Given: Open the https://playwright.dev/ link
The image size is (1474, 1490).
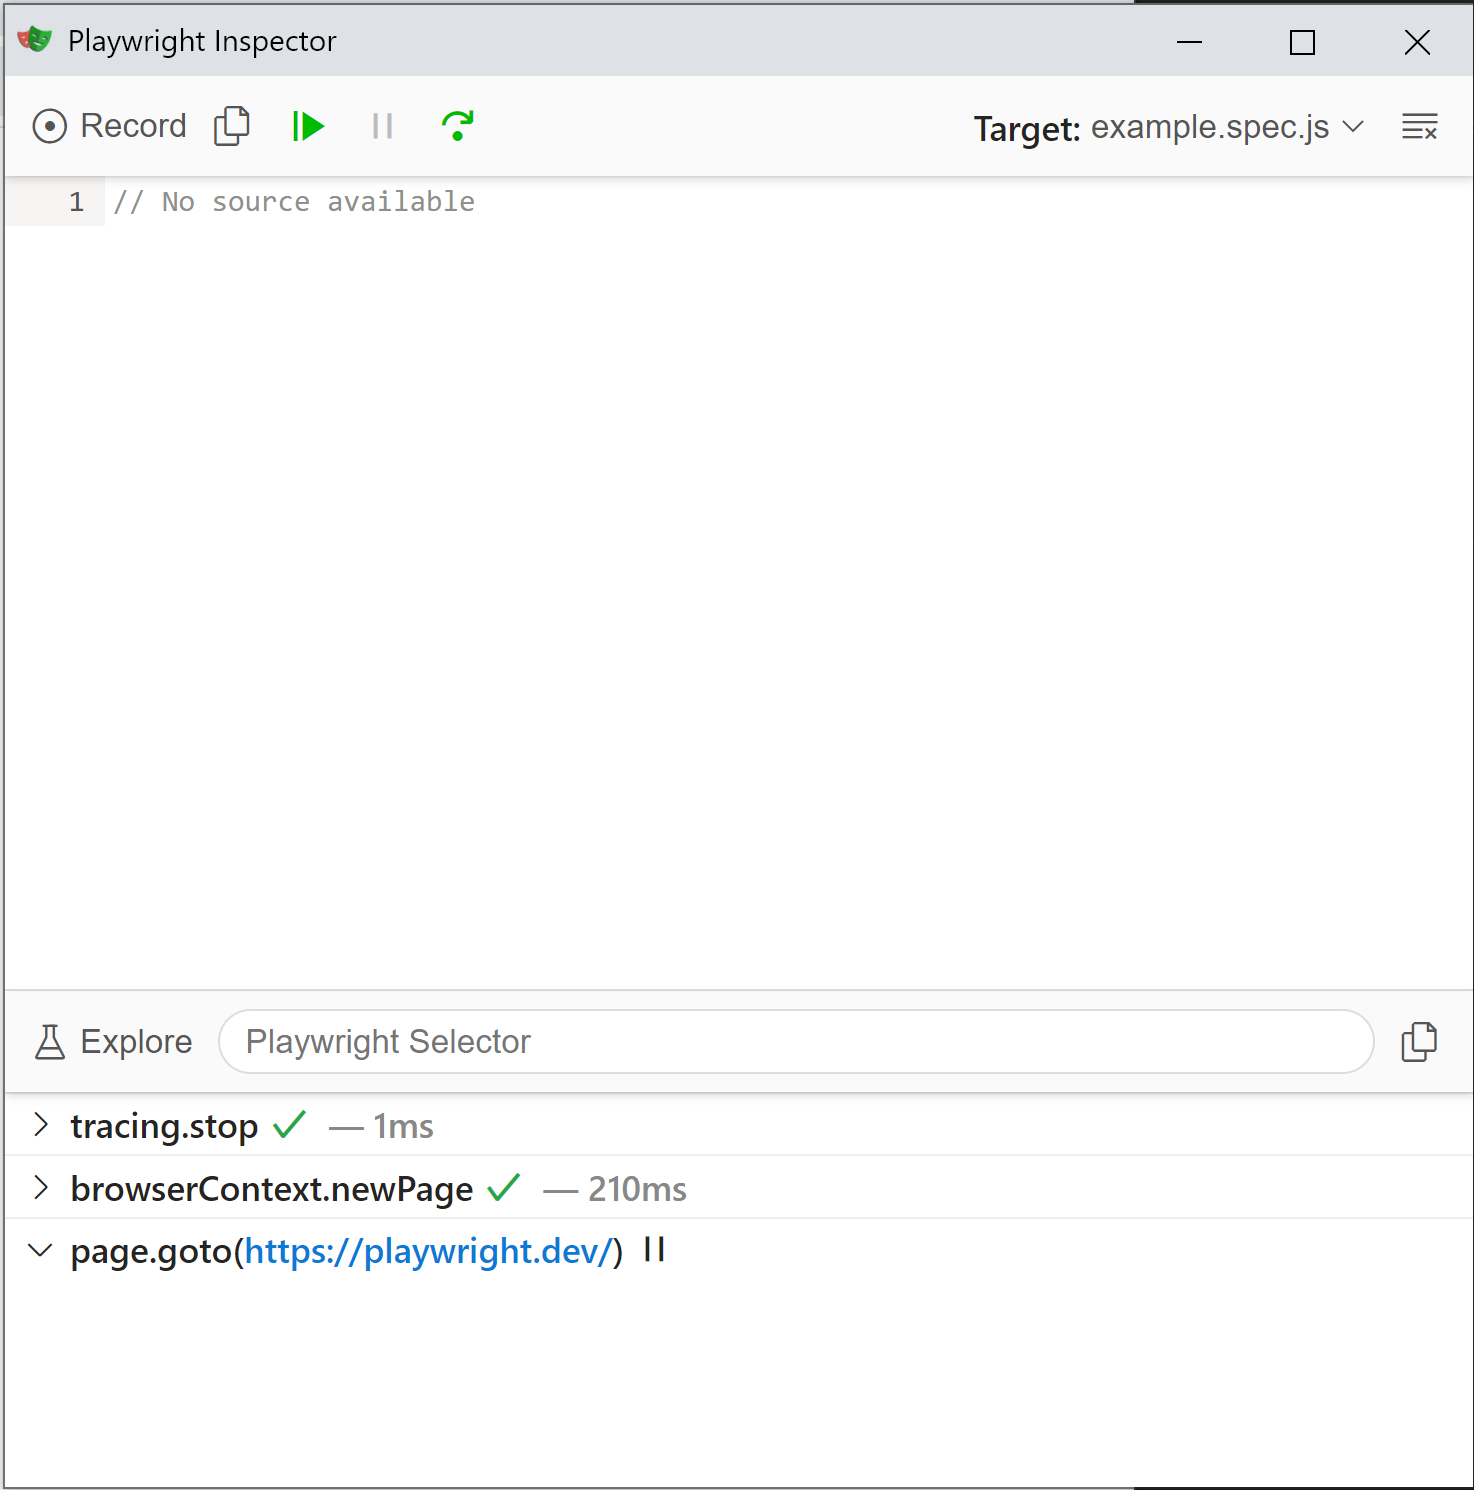Looking at the screenshot, I should [428, 1251].
